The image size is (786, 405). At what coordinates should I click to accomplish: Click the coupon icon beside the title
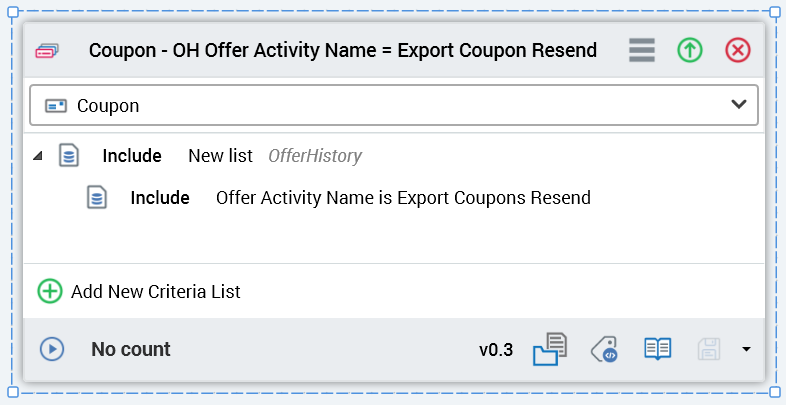pos(49,50)
